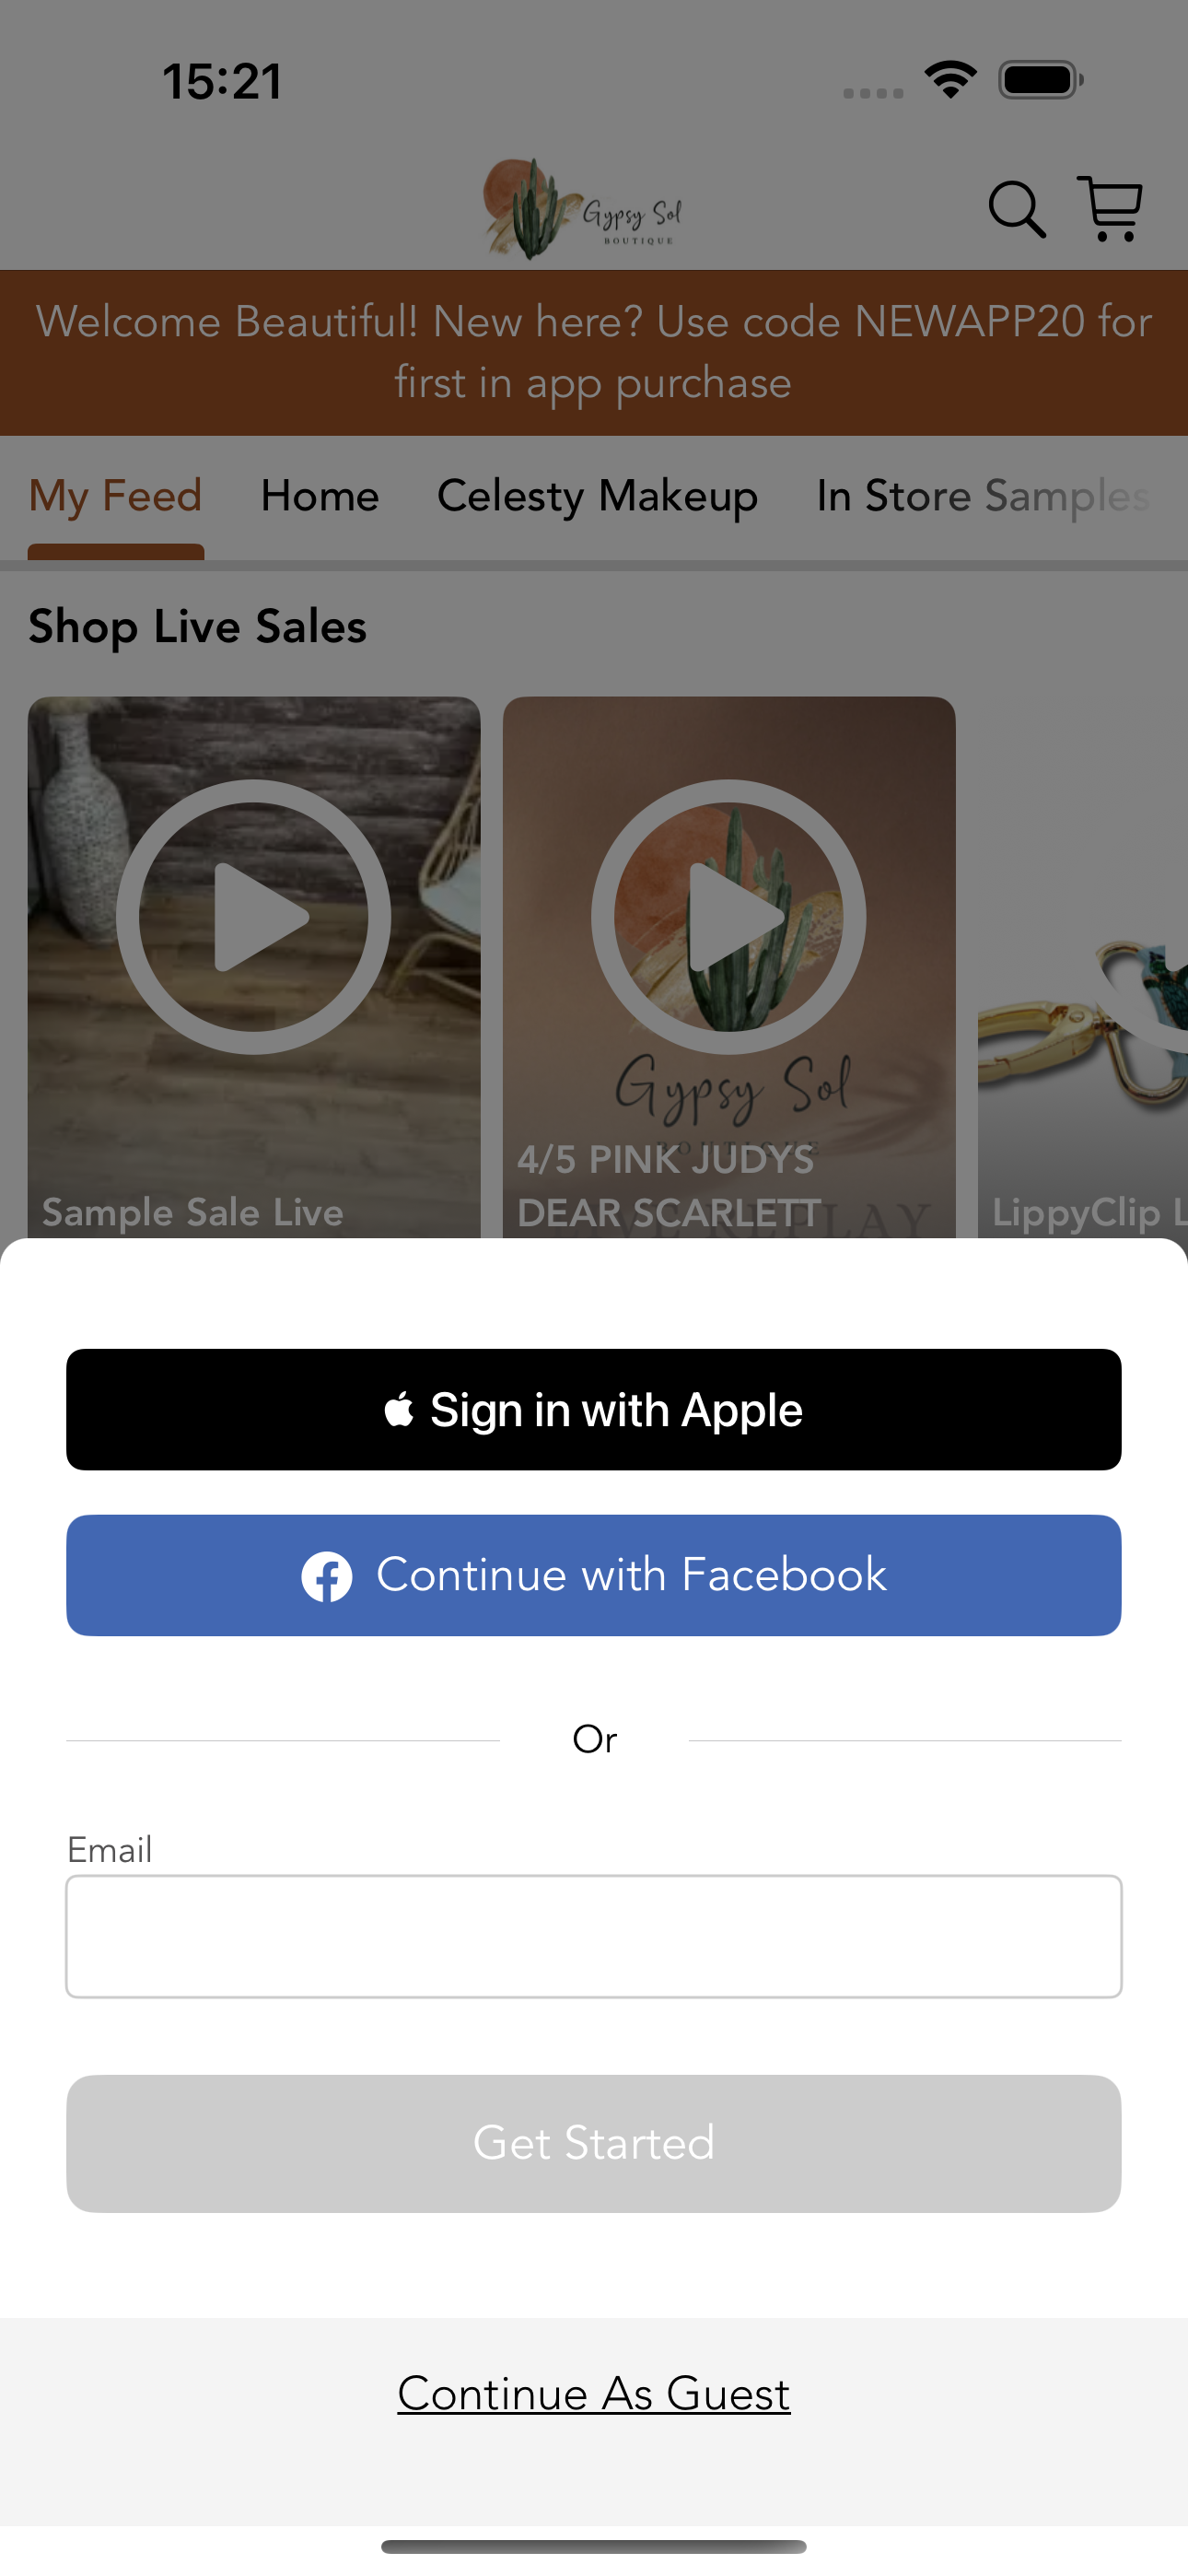1188x2576 pixels.
Task: Focus the Email input field
Action: coord(594,1936)
